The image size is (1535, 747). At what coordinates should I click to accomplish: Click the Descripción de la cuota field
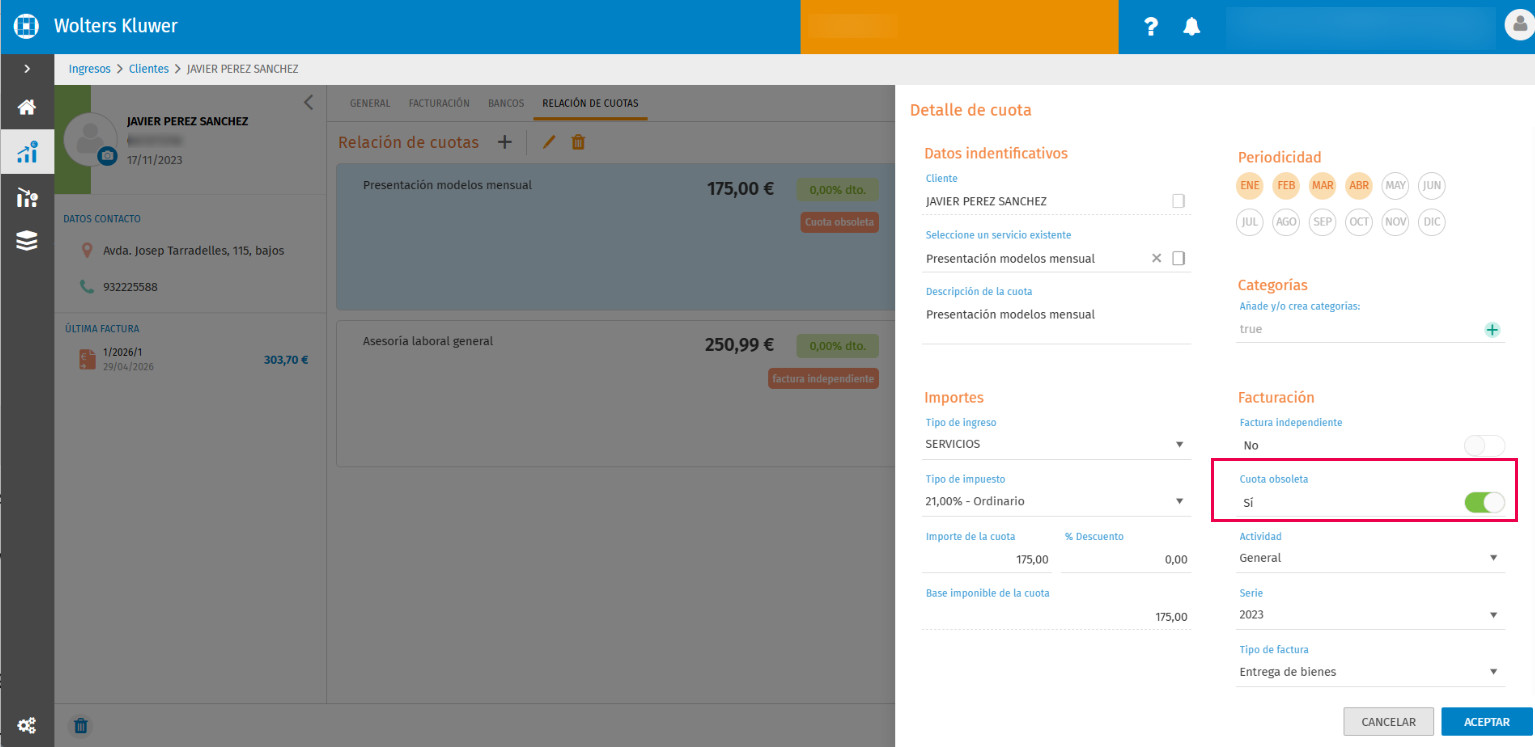[x=1057, y=318]
